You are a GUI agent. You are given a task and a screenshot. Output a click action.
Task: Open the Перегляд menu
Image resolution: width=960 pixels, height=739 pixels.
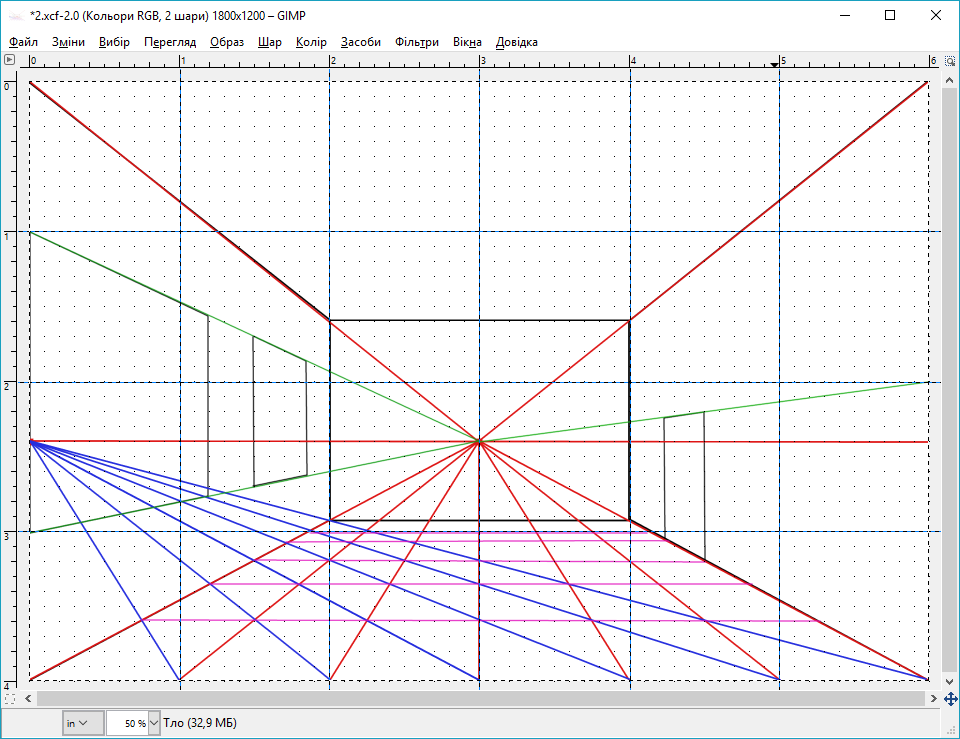coord(170,42)
